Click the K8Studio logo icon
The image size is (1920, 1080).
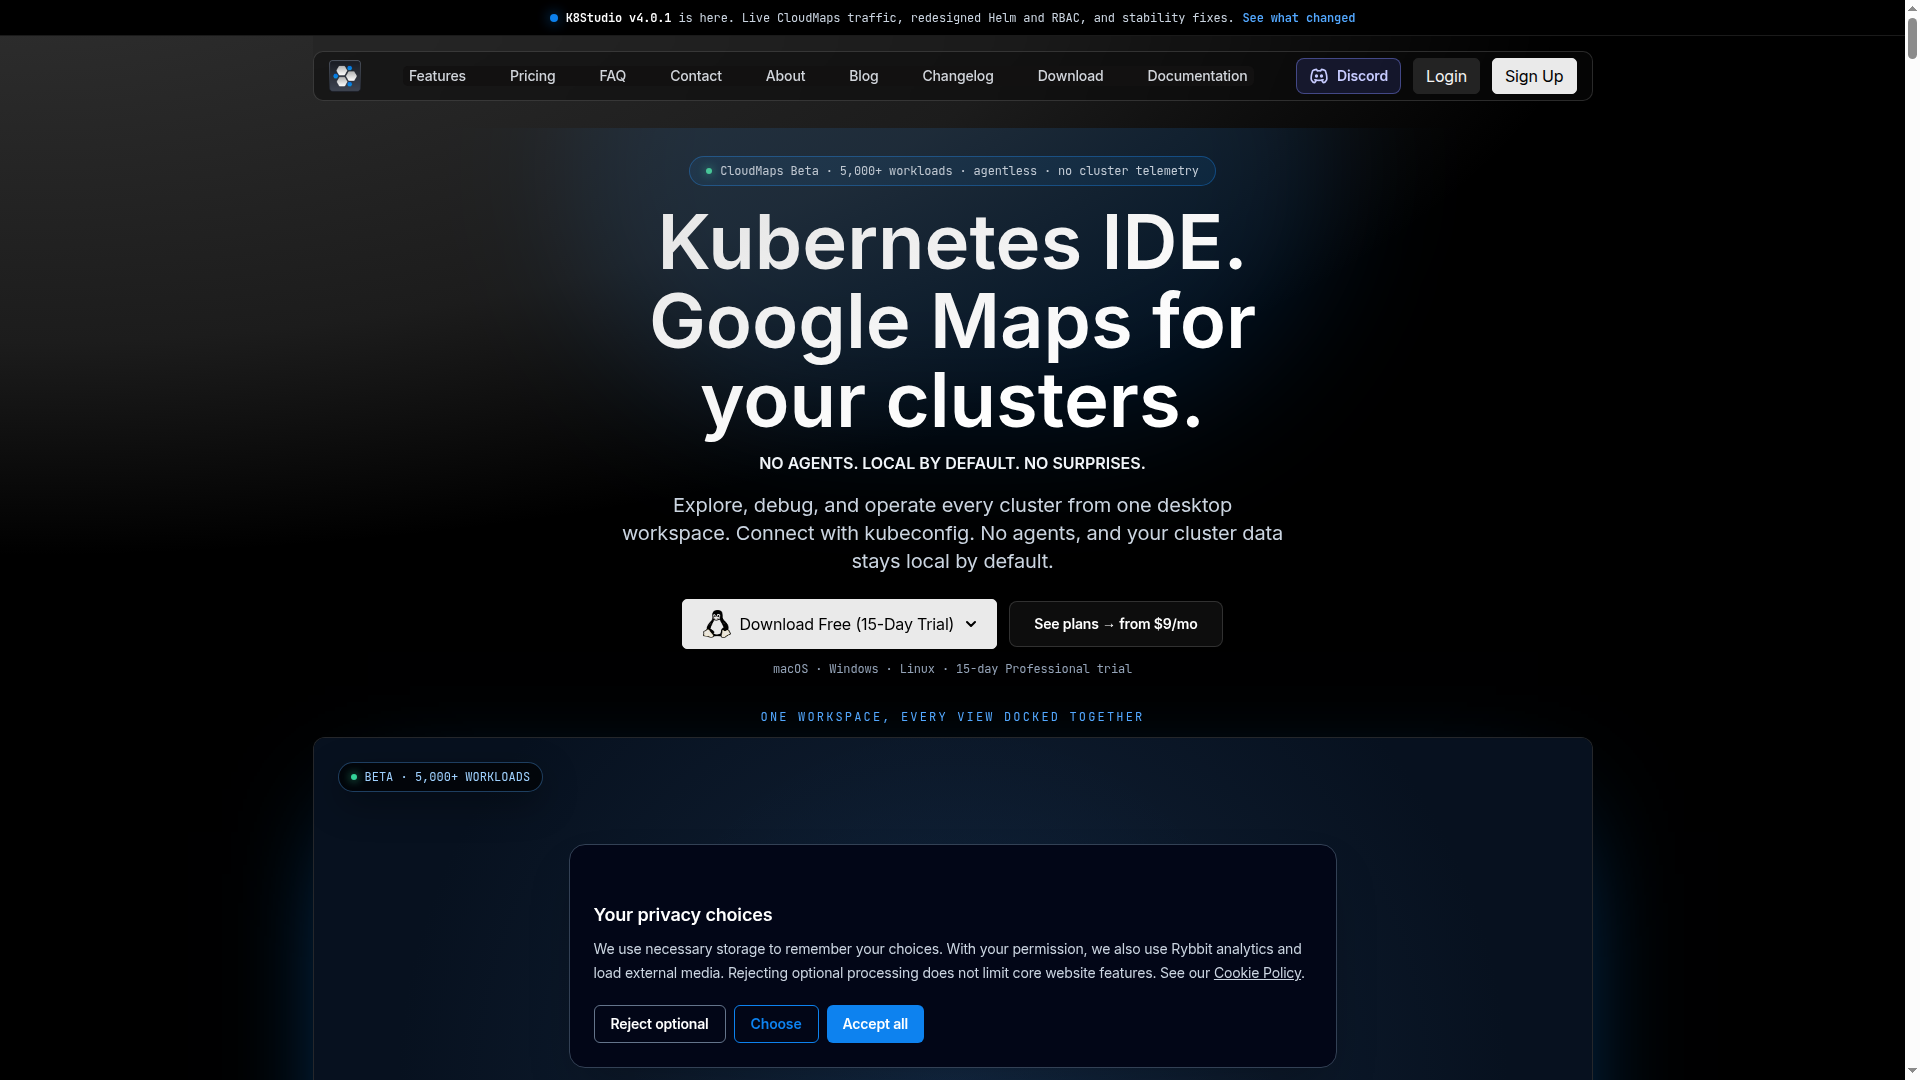(345, 76)
